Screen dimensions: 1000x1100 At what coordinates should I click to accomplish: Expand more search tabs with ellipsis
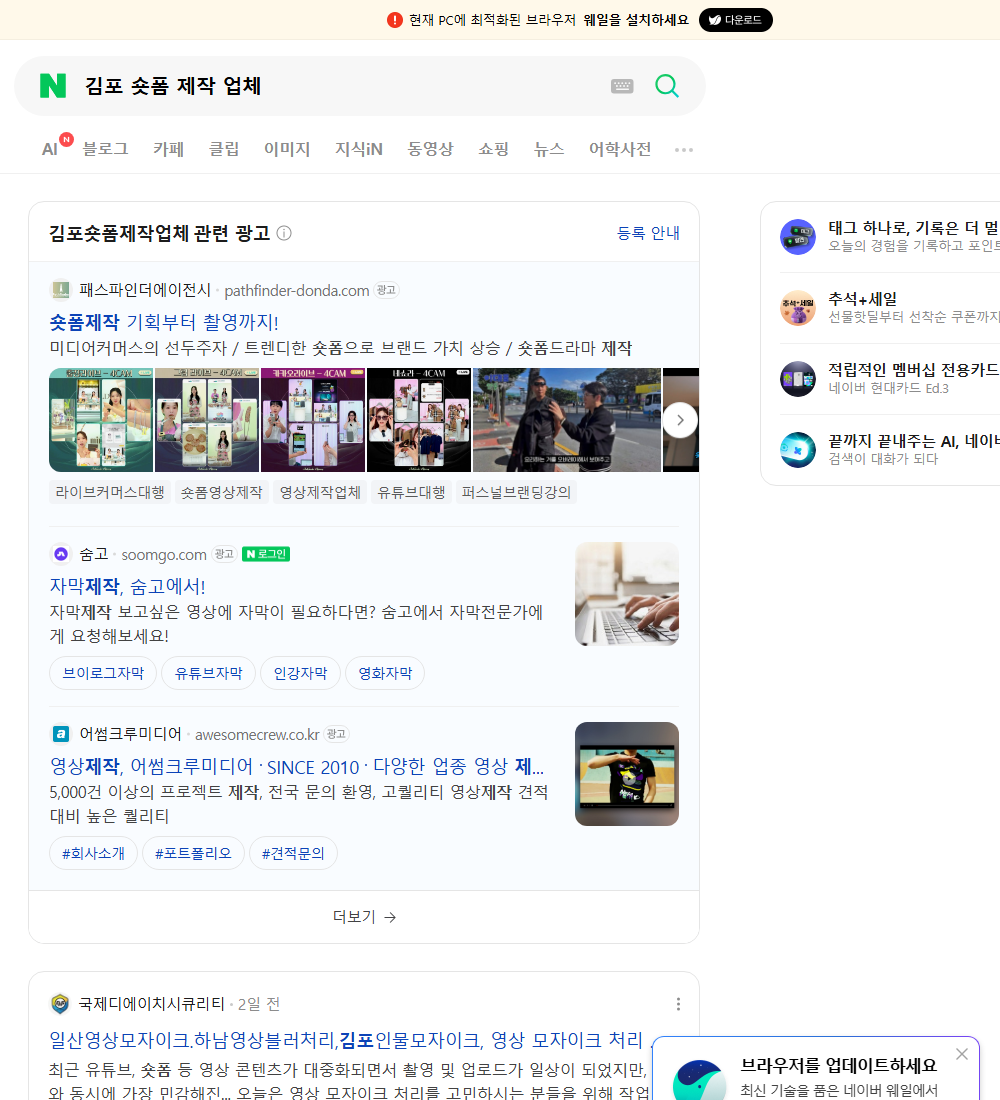[x=684, y=149]
